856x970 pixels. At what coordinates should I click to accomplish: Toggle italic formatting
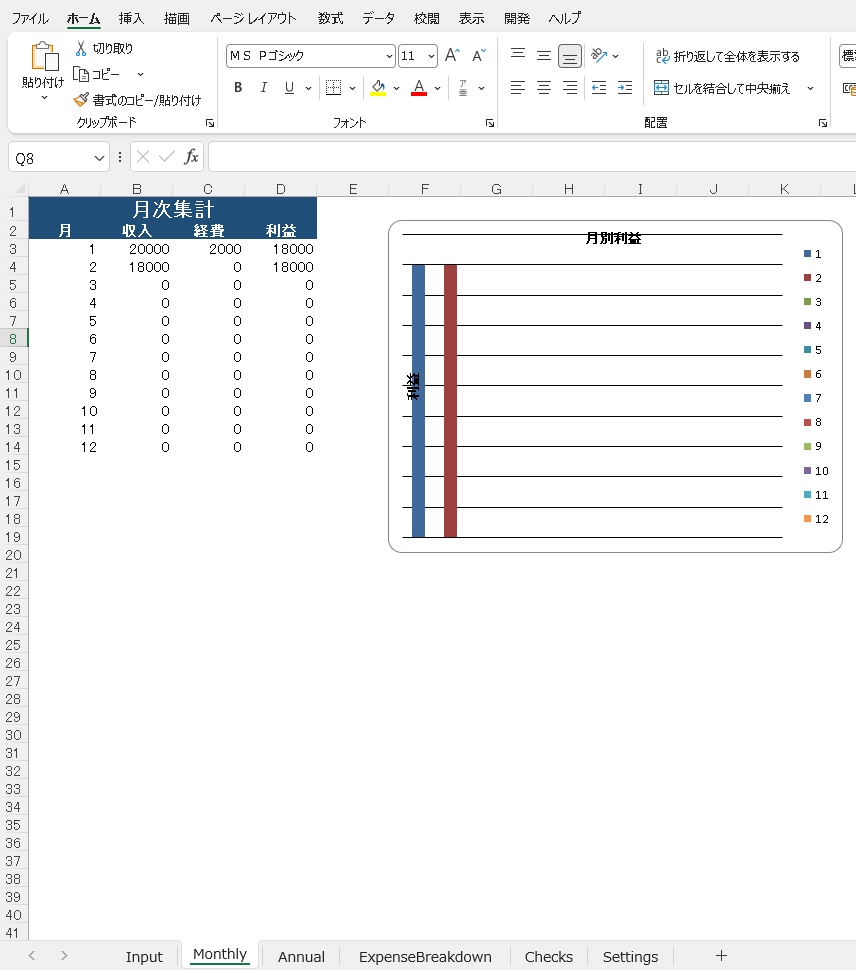point(262,88)
